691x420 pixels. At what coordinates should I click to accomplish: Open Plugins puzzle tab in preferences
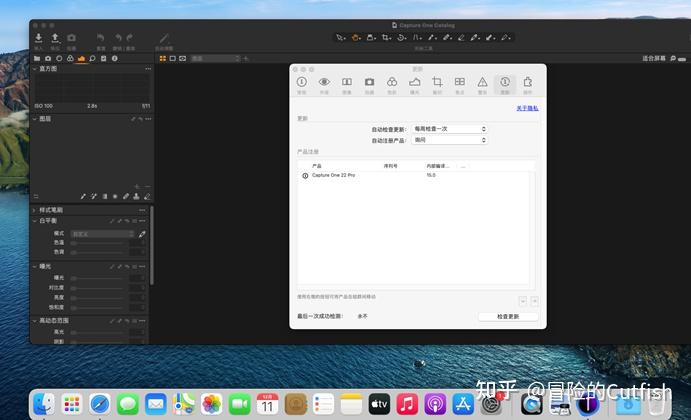coord(528,85)
